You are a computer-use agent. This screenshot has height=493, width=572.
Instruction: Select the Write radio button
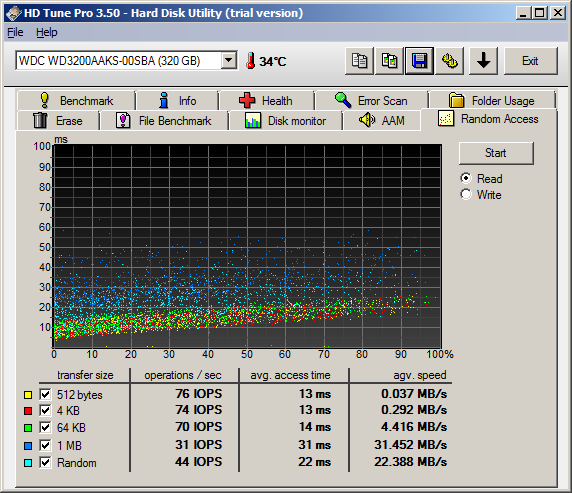(466, 194)
